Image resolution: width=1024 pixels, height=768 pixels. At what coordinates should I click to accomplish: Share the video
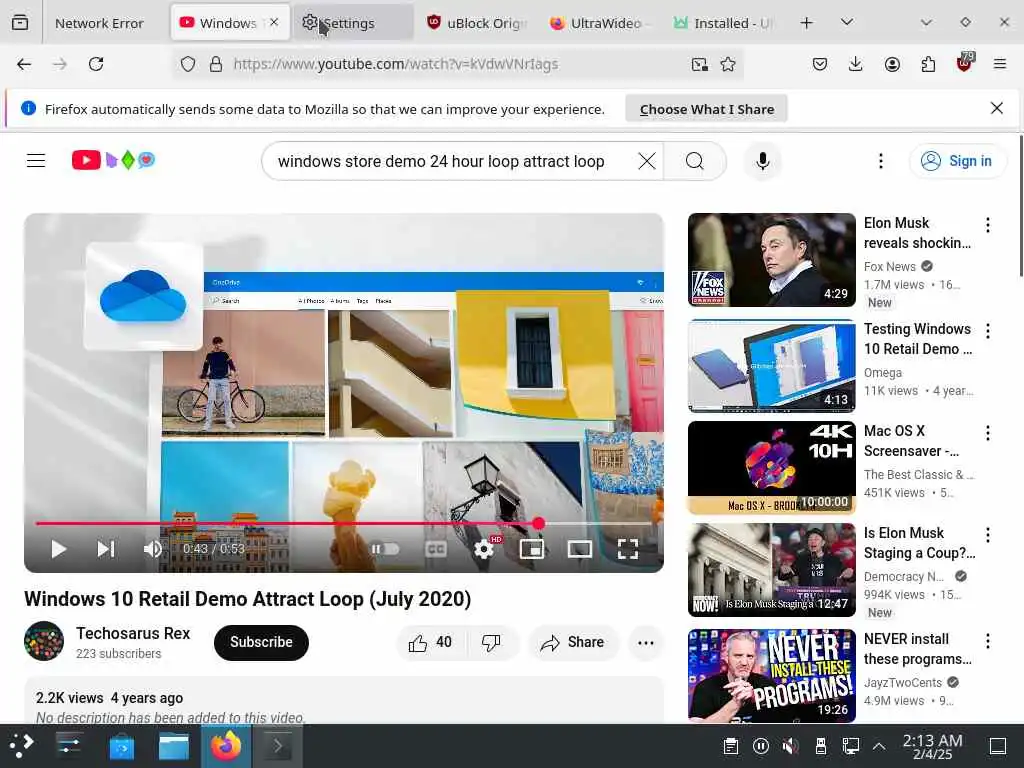click(x=572, y=643)
